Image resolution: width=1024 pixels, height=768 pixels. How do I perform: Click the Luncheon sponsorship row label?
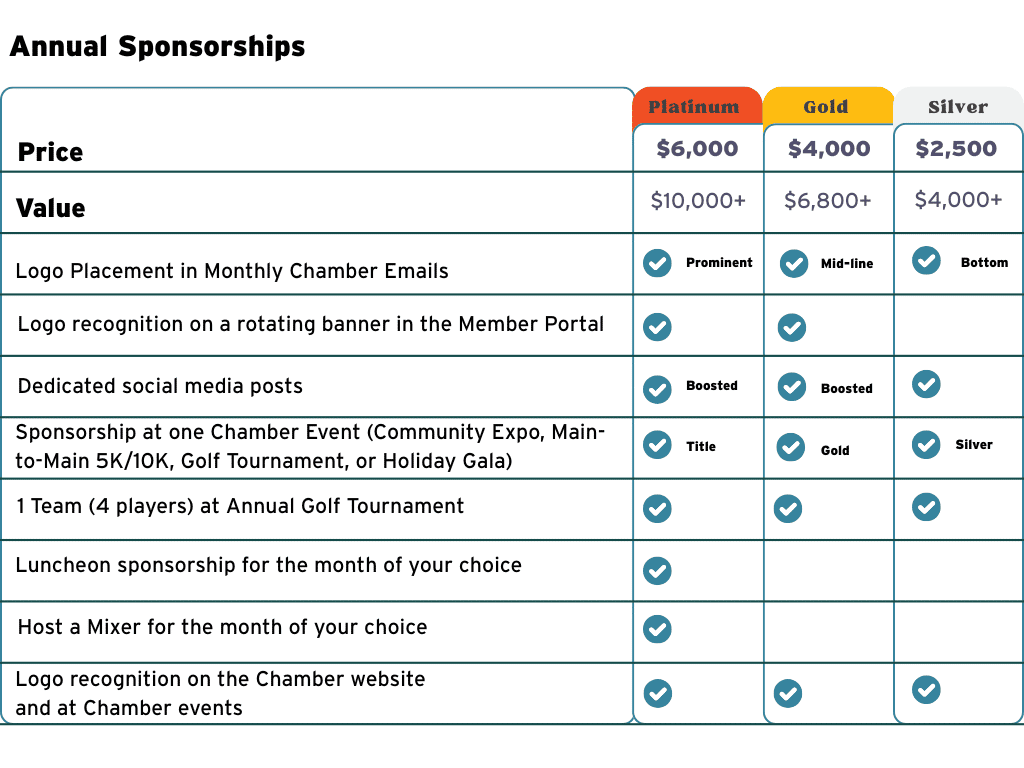click(269, 566)
